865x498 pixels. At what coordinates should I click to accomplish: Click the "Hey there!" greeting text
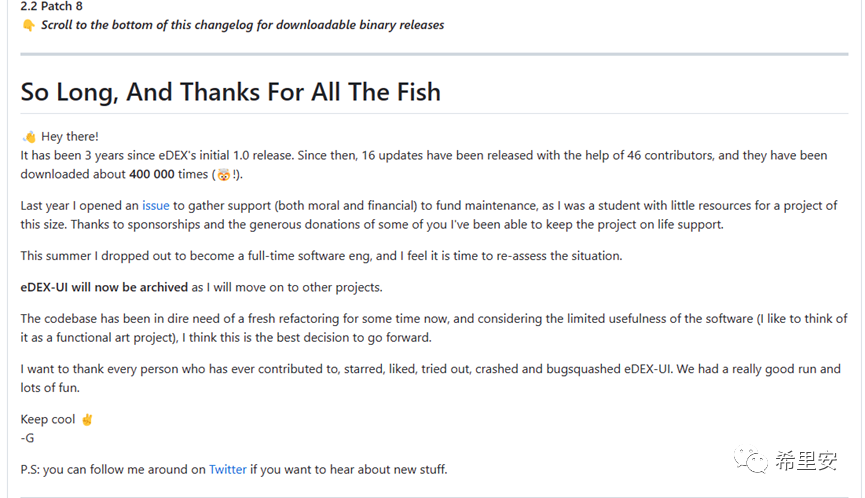tap(70, 137)
